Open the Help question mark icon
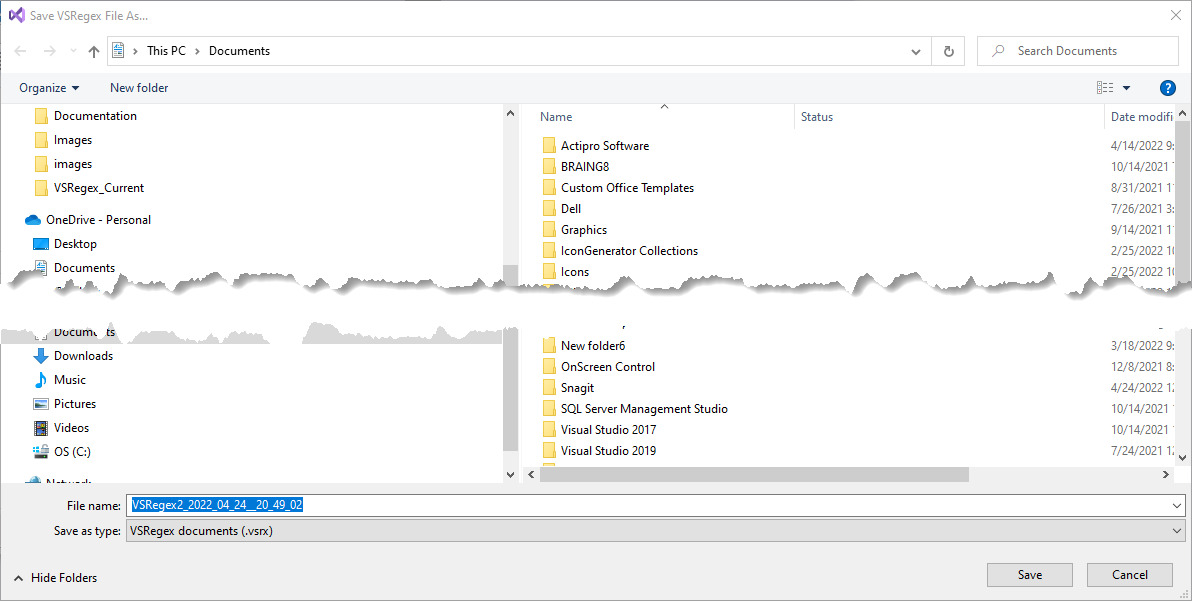Viewport: 1192px width, 601px height. [1167, 88]
